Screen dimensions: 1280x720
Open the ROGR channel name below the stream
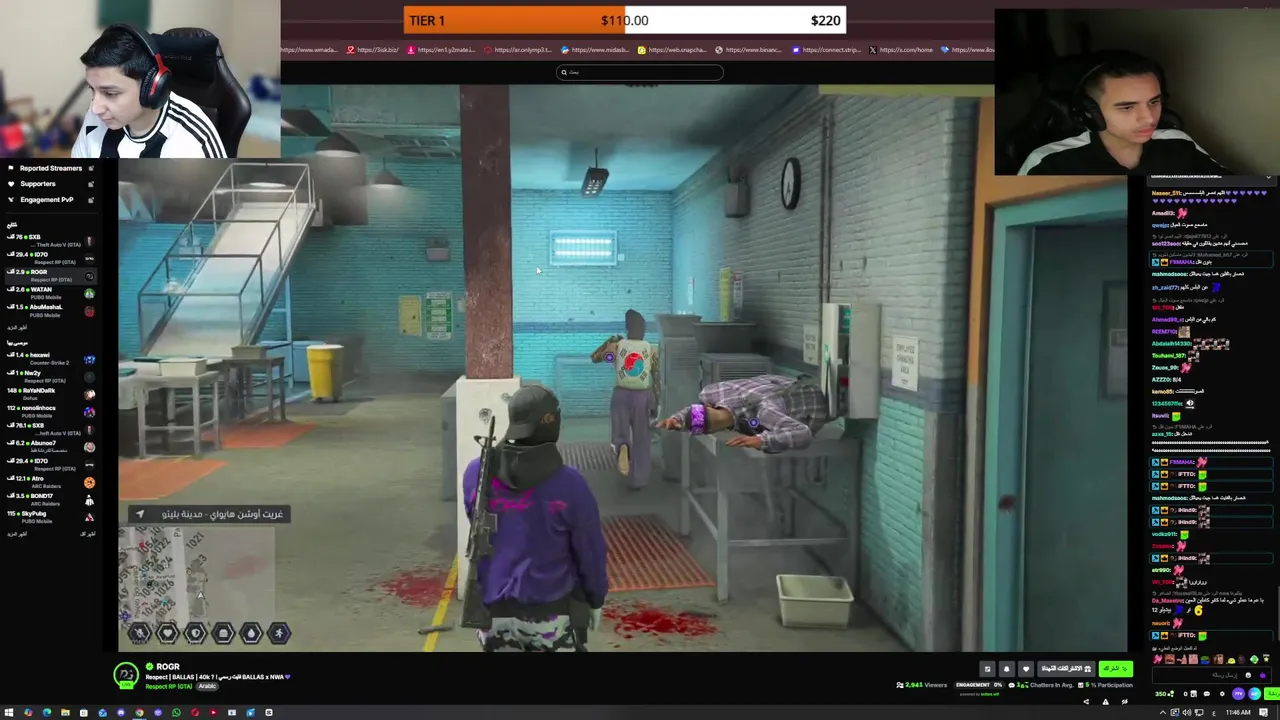(168, 667)
